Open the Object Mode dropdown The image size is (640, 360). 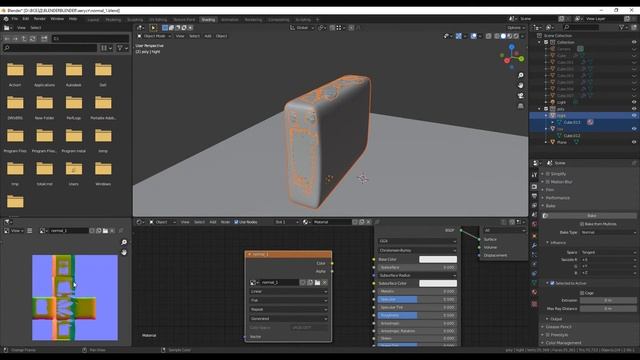(x=154, y=36)
